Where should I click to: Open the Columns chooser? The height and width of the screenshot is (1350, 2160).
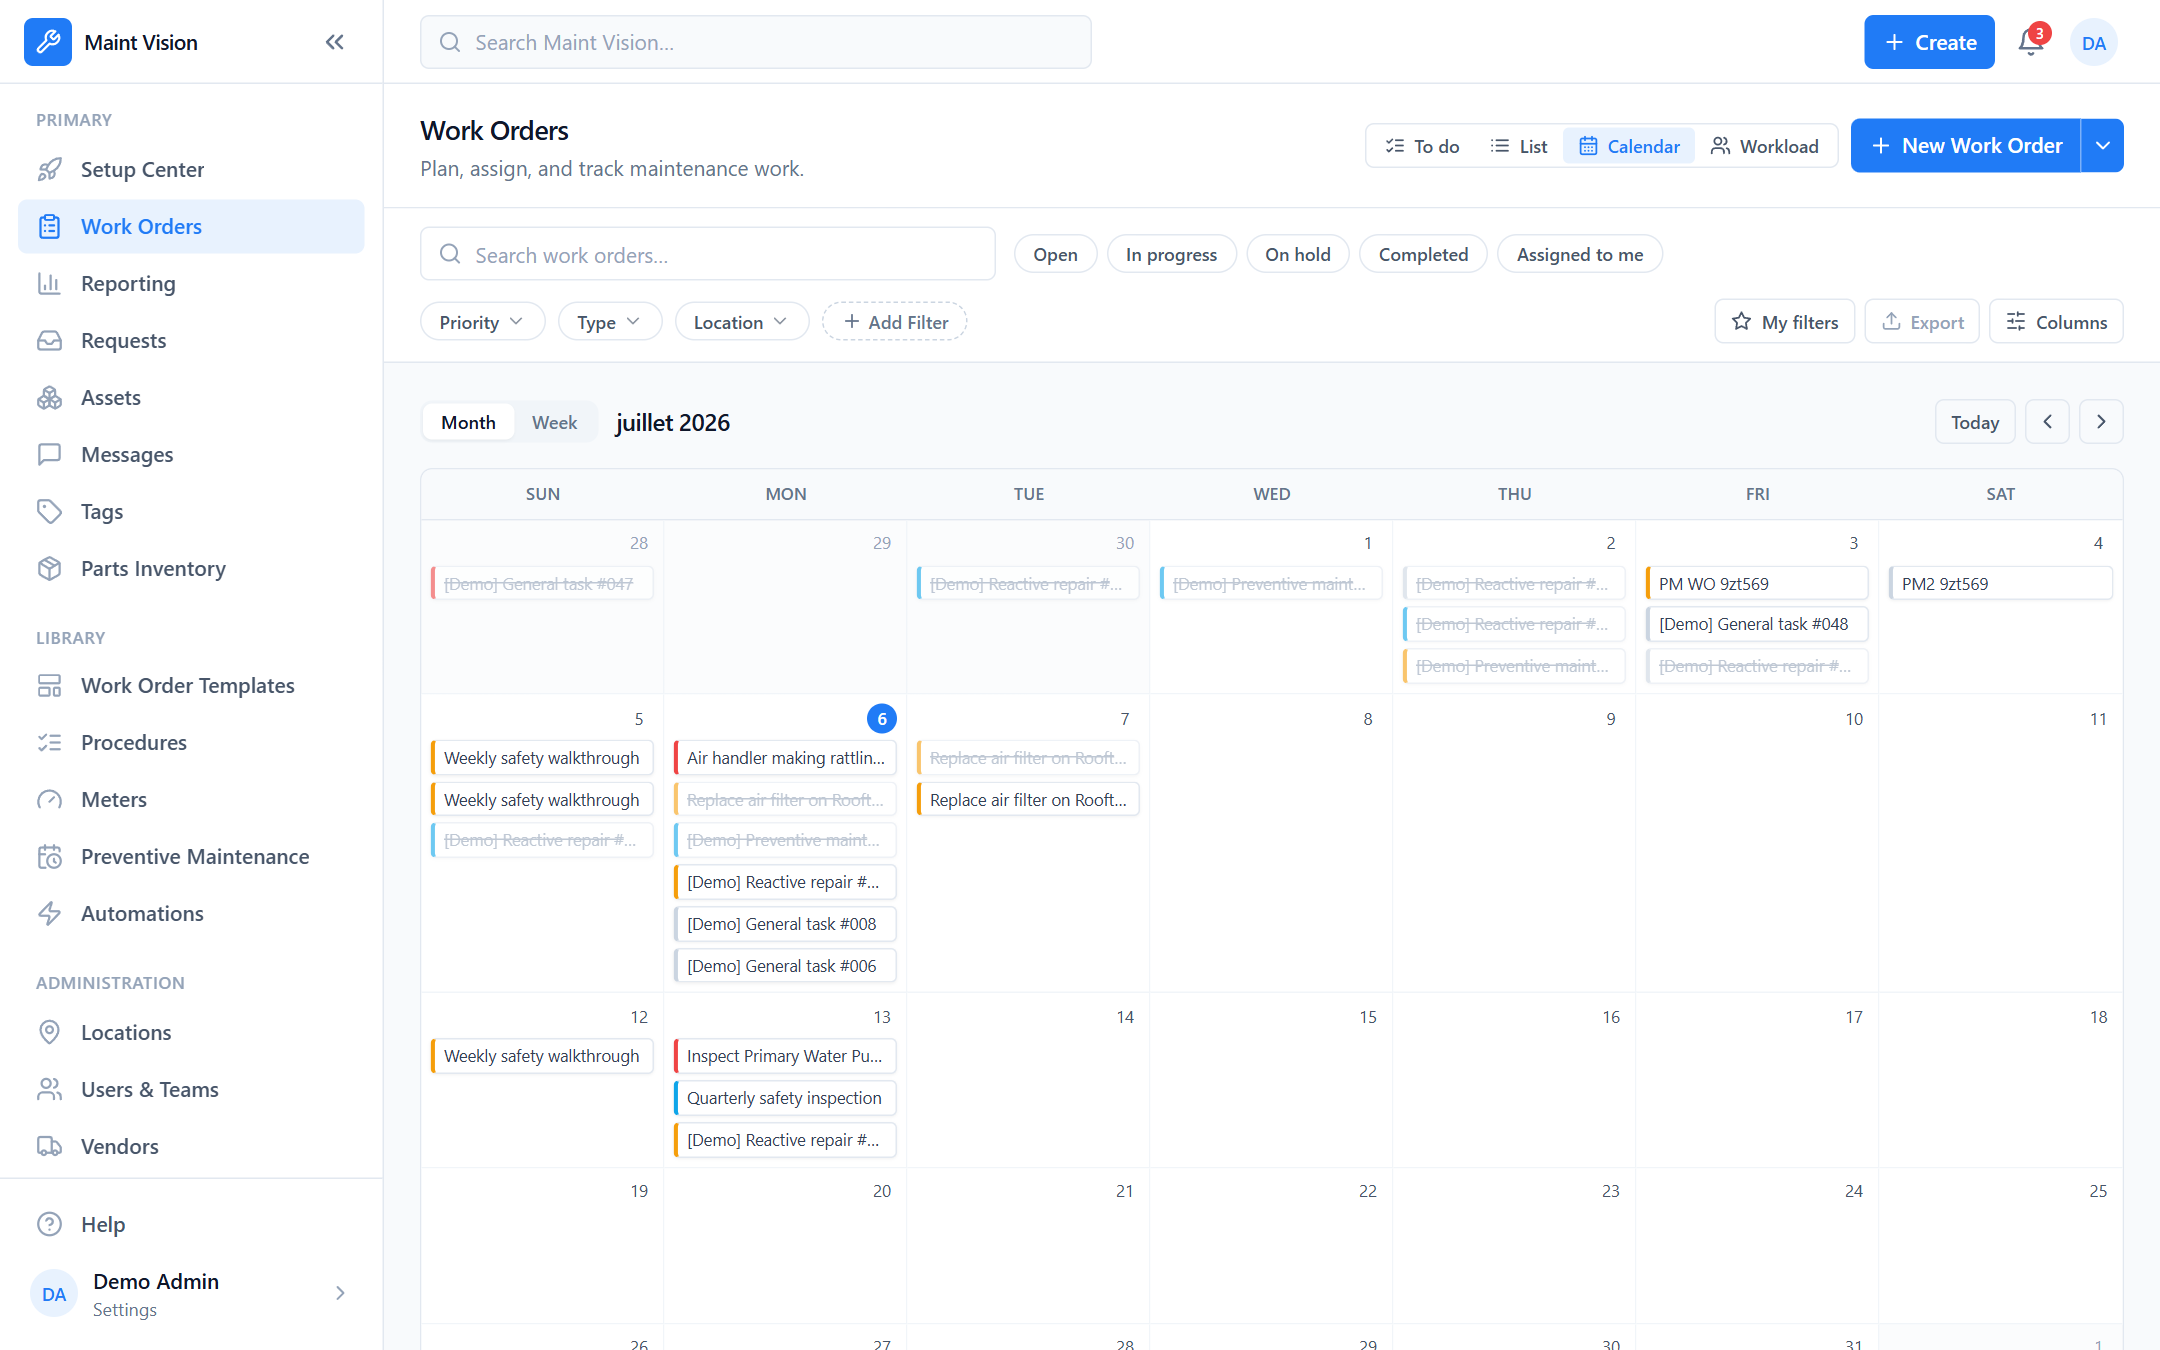click(2056, 322)
